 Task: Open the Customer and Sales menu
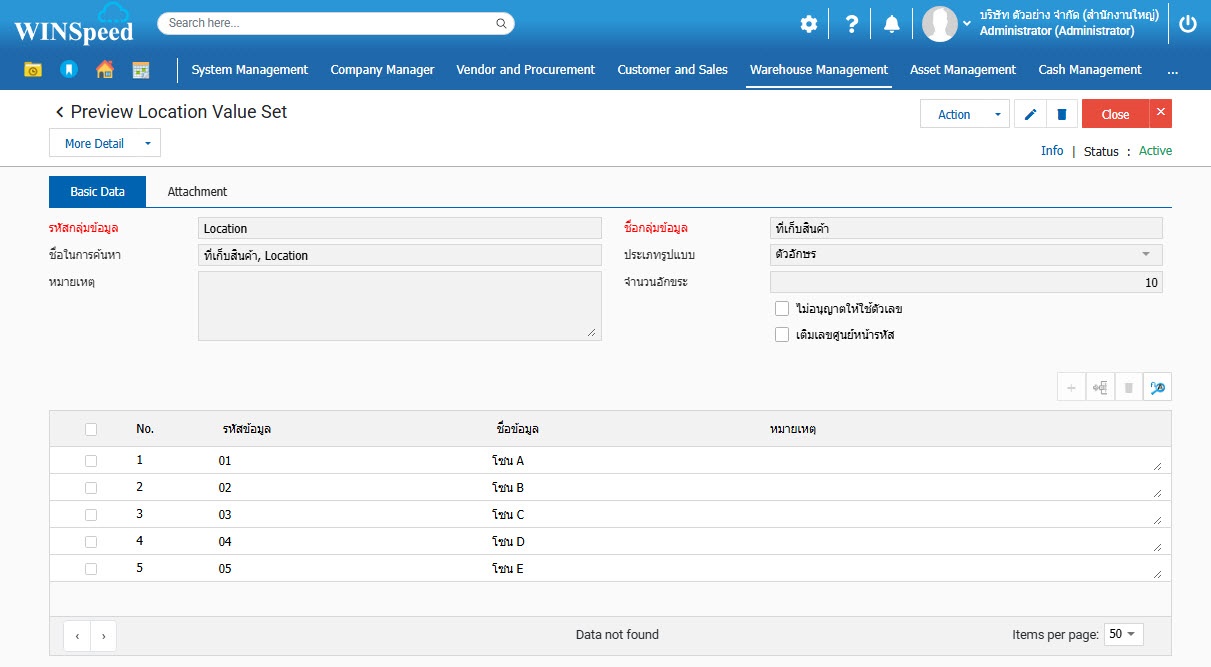[672, 70]
